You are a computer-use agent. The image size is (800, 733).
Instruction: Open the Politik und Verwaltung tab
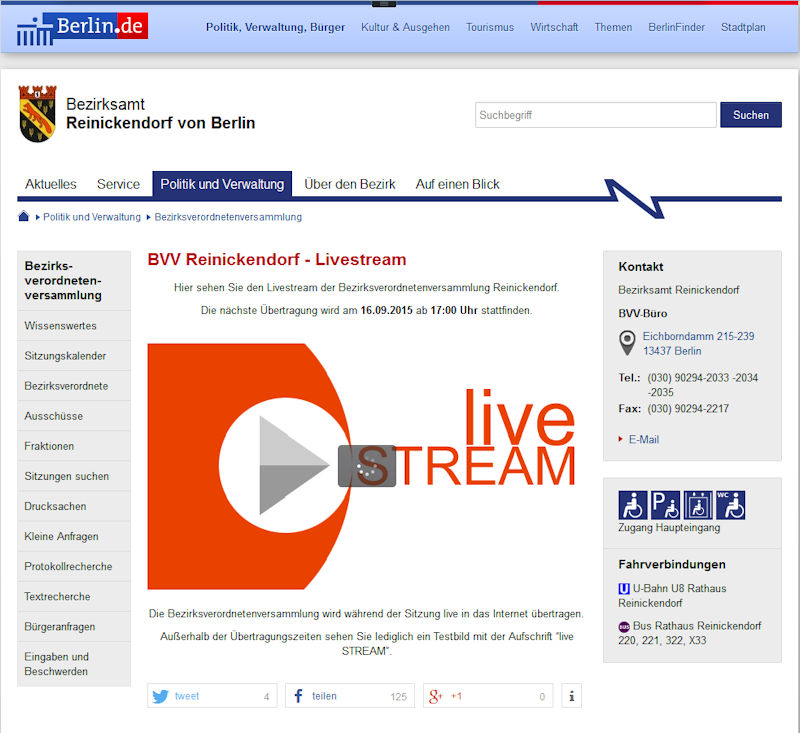coord(222,184)
